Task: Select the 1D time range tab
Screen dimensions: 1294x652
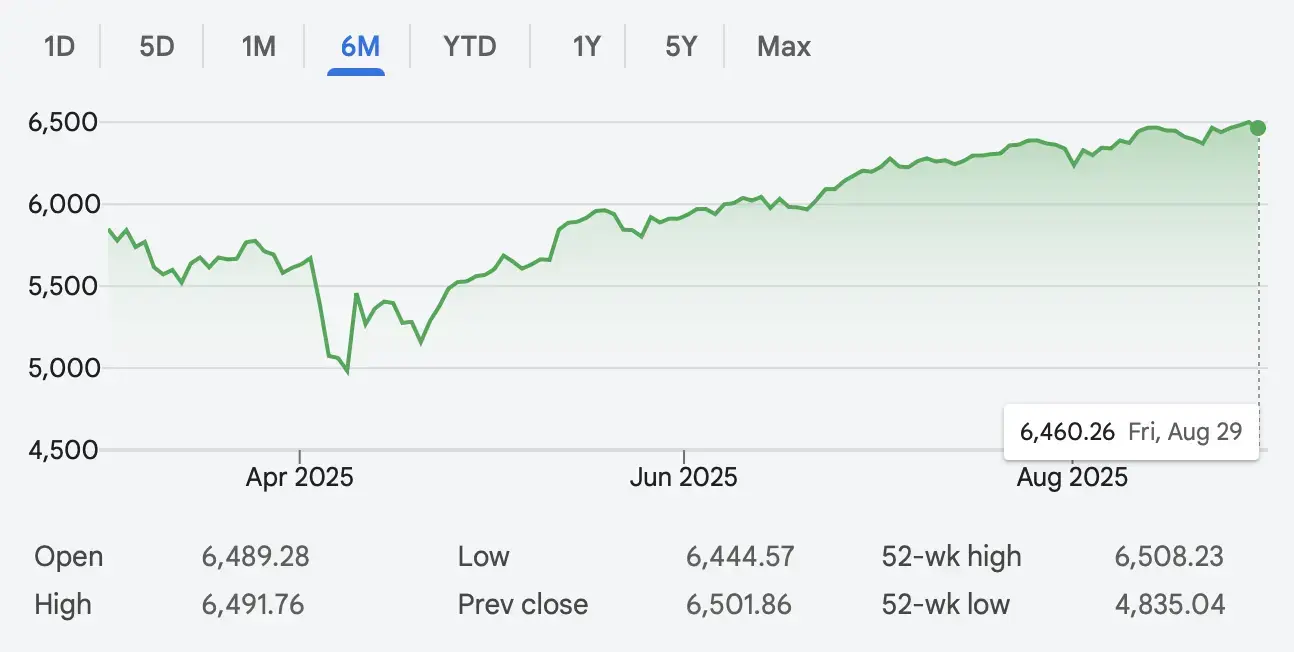Action: click(60, 47)
